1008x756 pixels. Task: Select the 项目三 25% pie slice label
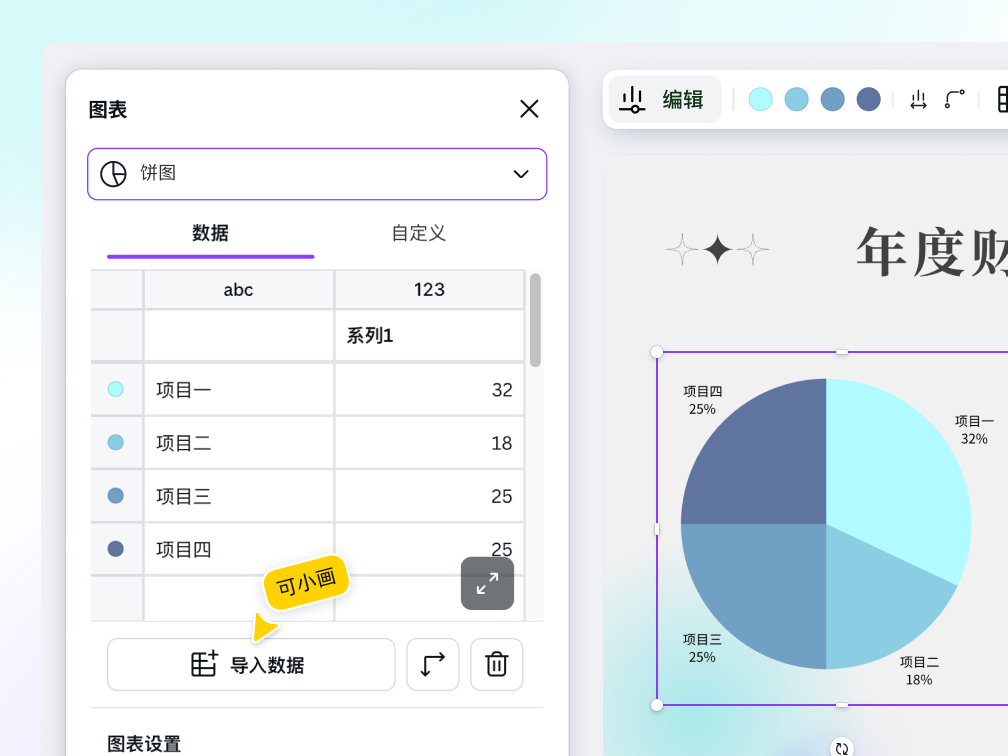click(702, 649)
